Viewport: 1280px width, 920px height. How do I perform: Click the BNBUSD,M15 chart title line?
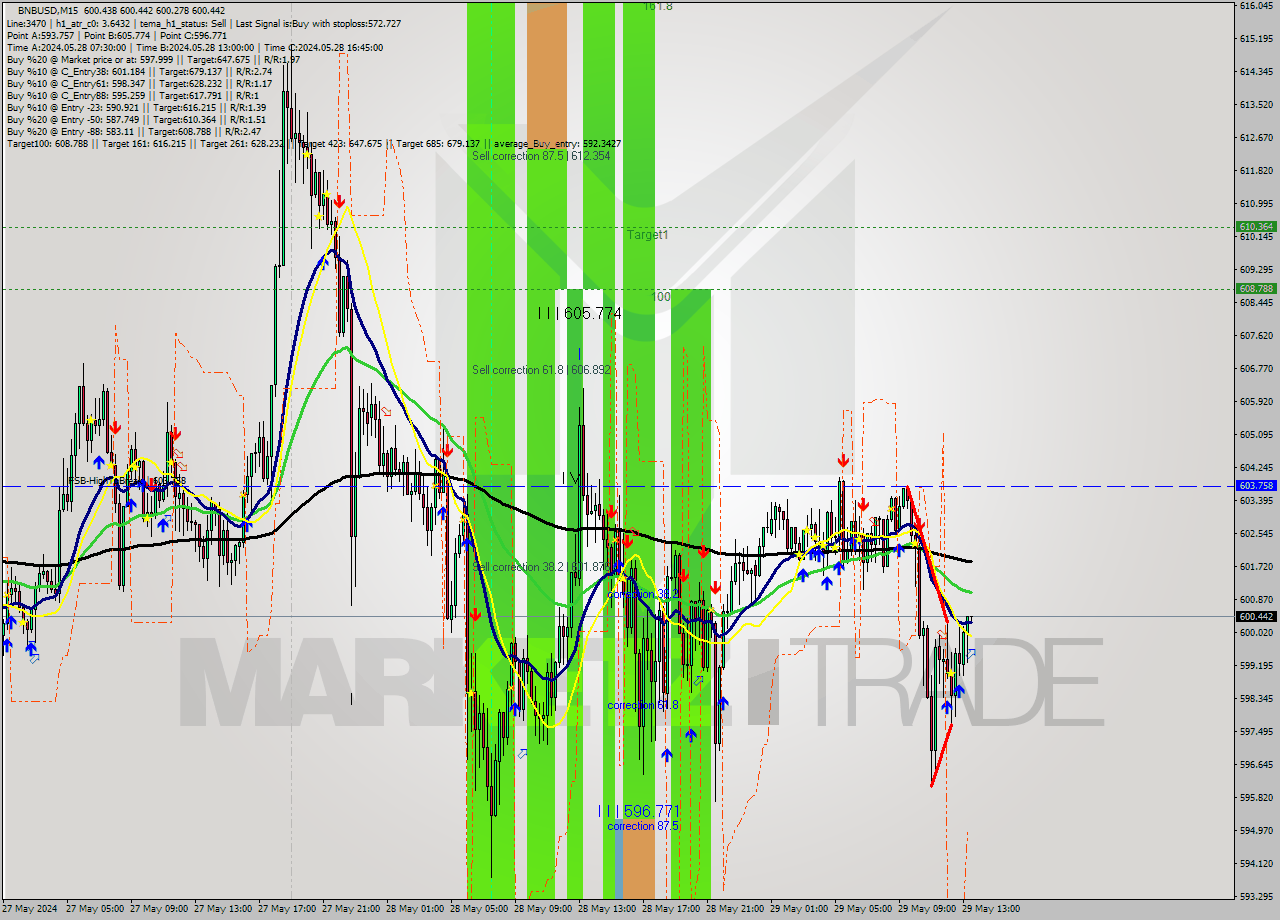coord(121,11)
